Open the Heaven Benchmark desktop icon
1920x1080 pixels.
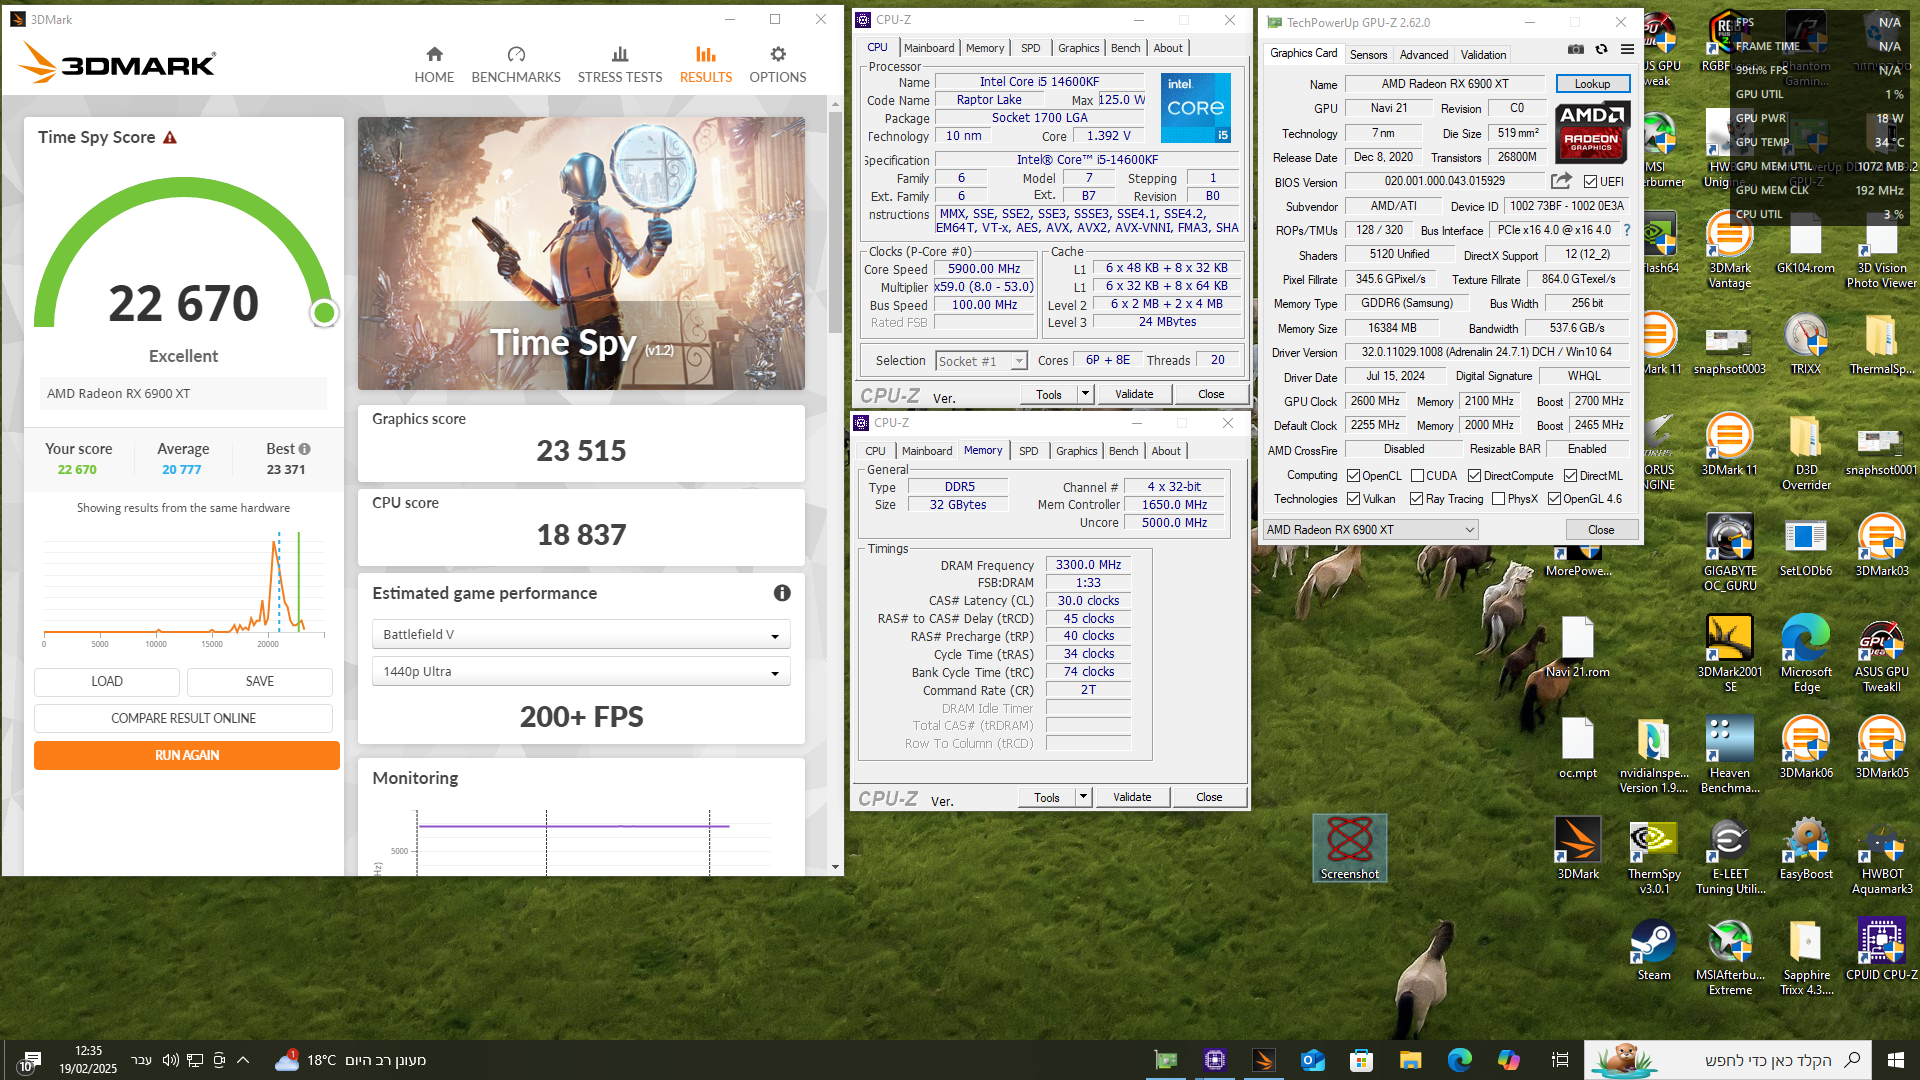[x=1730, y=755]
